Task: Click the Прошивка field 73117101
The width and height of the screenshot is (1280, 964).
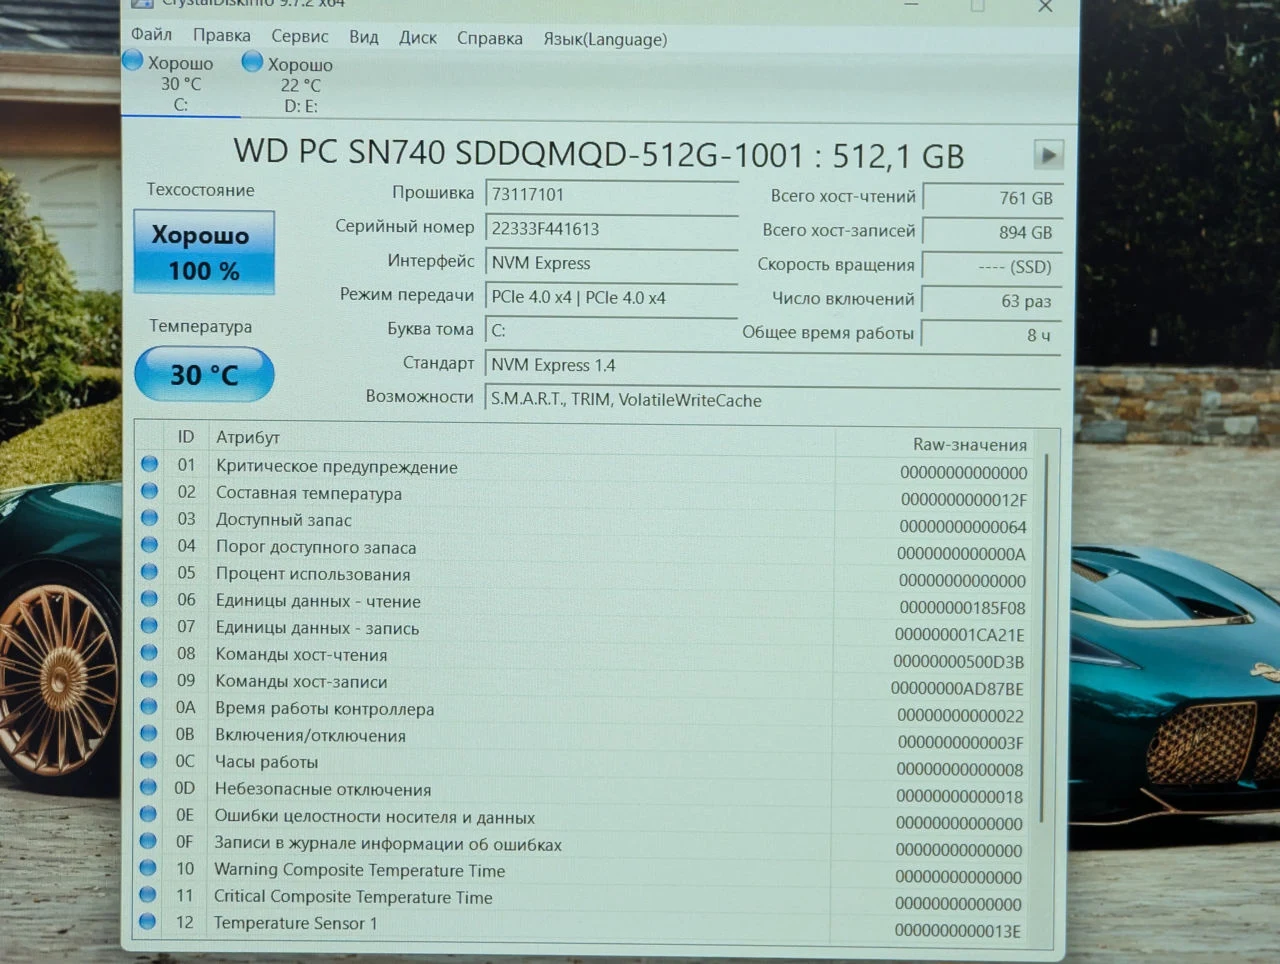Action: coord(611,194)
